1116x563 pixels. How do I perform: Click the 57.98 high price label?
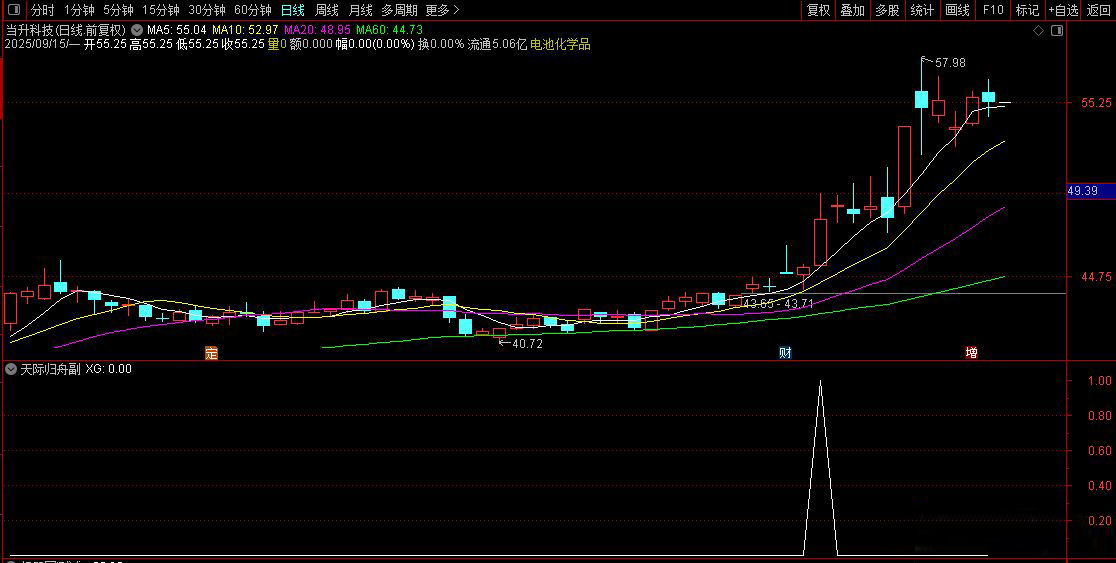coord(950,63)
